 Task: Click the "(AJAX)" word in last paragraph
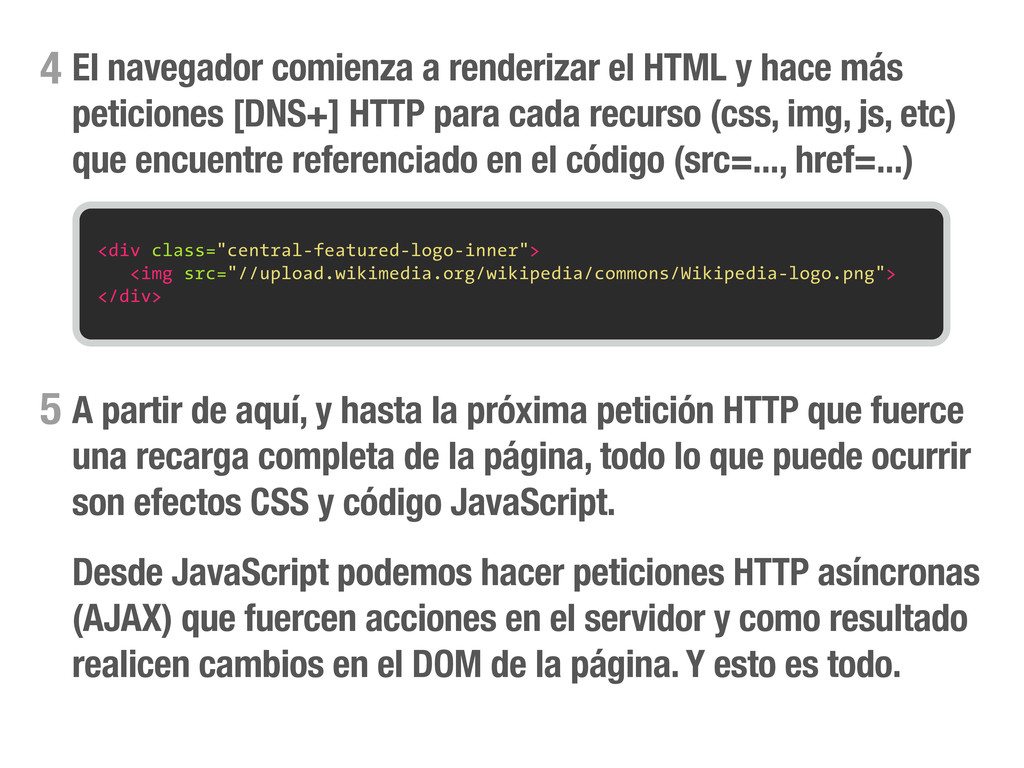122,619
